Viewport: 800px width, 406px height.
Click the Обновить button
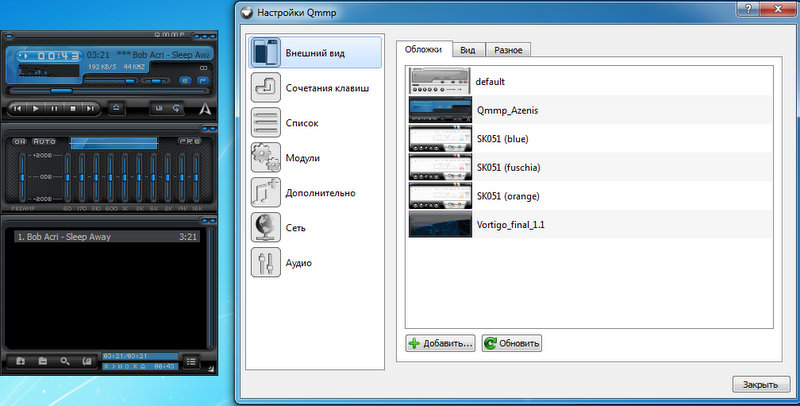(x=512, y=343)
